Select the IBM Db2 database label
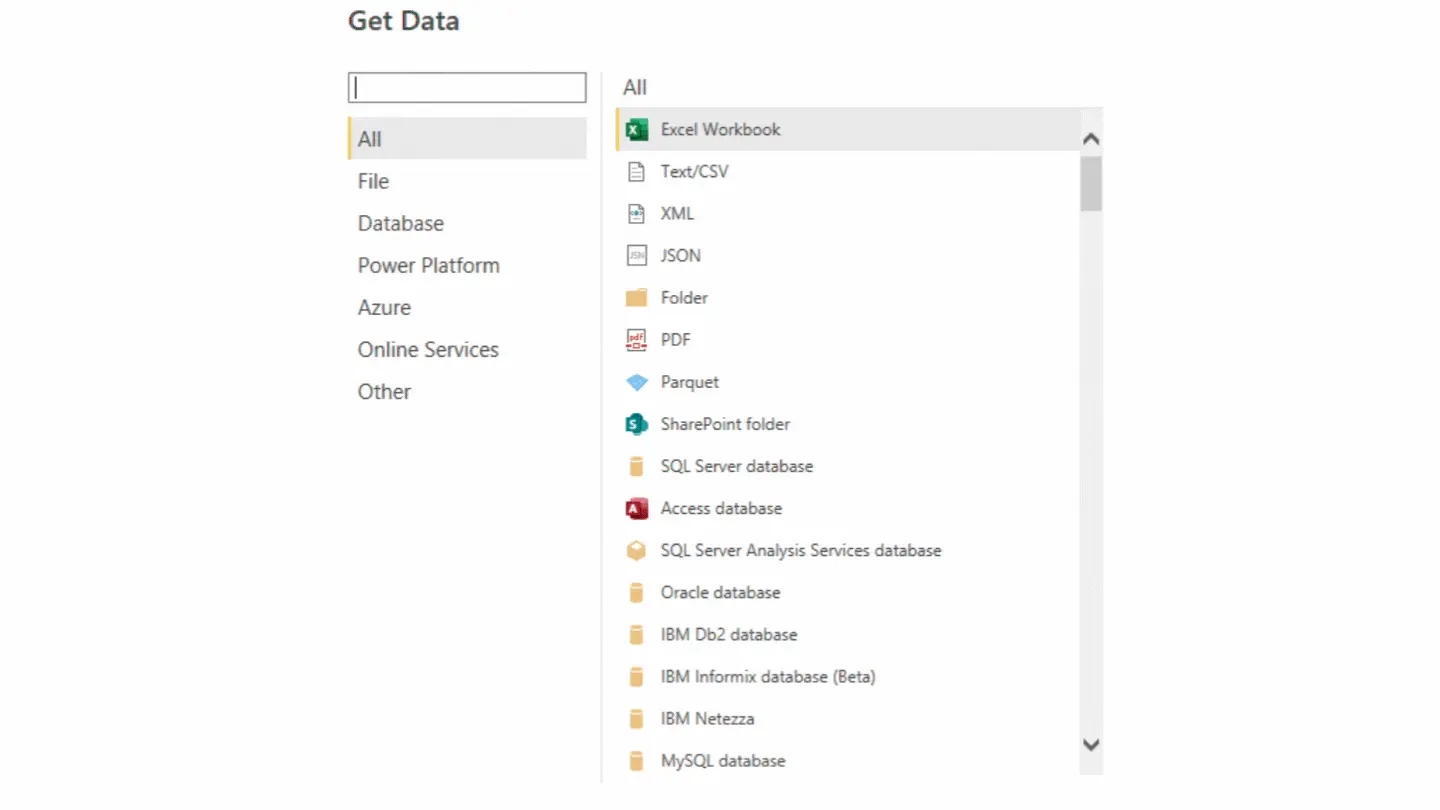1440x810 pixels. [x=729, y=634]
